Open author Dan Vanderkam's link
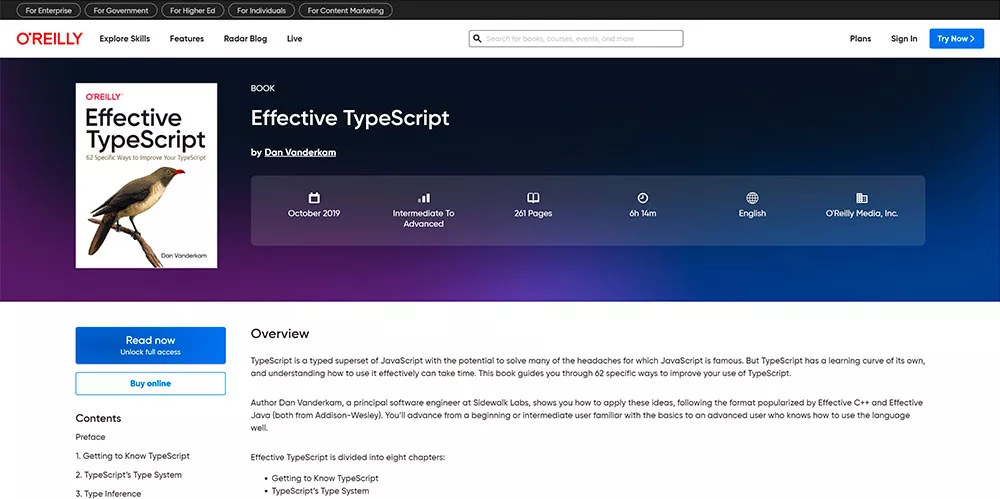This screenshot has width=1000, height=499. (300, 153)
